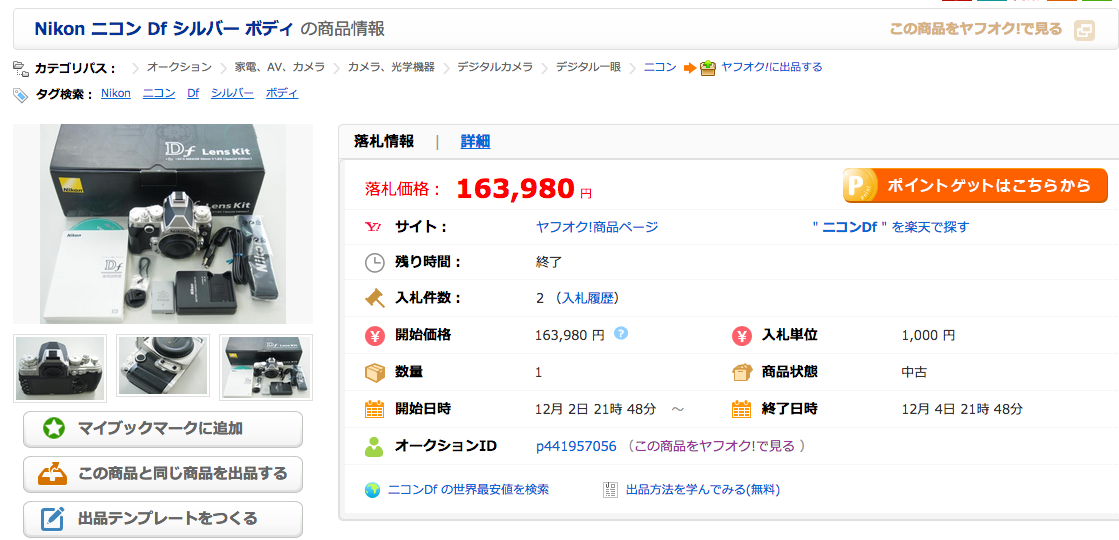Select the camera top view thumbnail
The height and width of the screenshot is (540, 1119).
[163, 365]
